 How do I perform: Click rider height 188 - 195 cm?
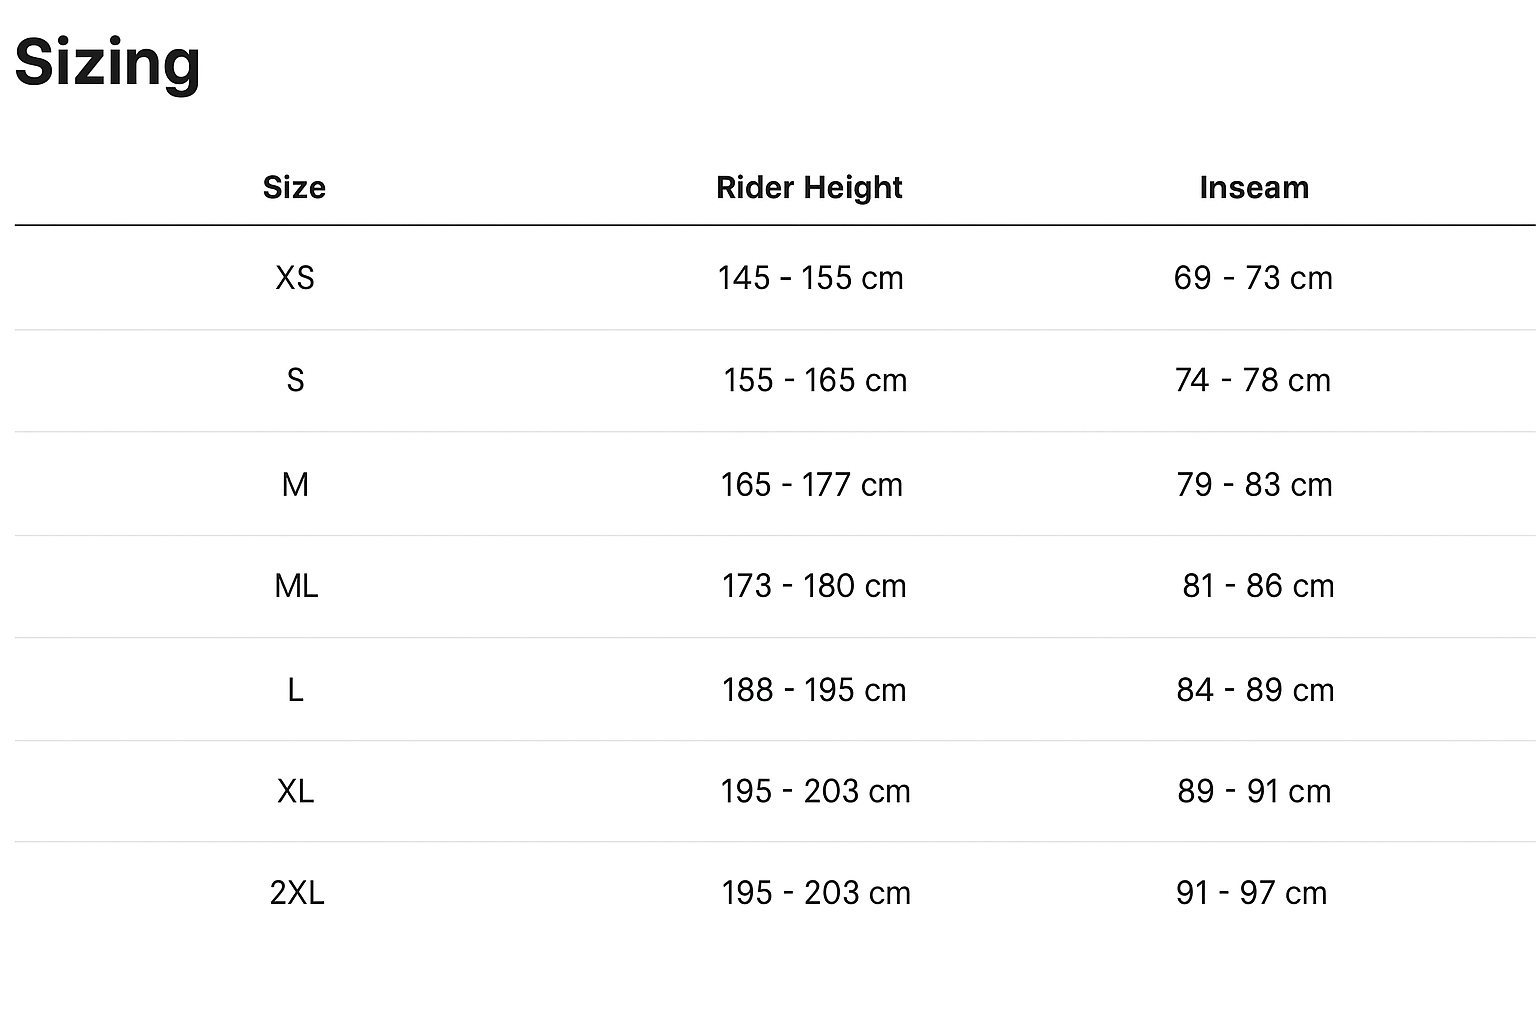tap(814, 690)
